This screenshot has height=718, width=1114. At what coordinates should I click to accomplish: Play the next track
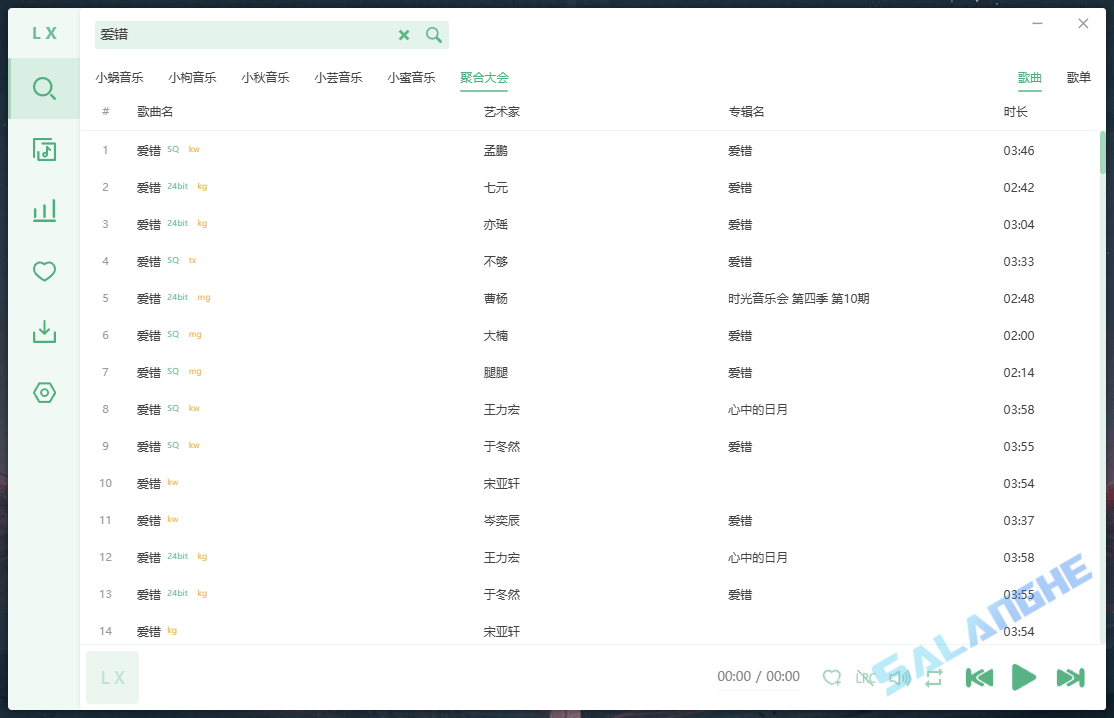(1069, 677)
